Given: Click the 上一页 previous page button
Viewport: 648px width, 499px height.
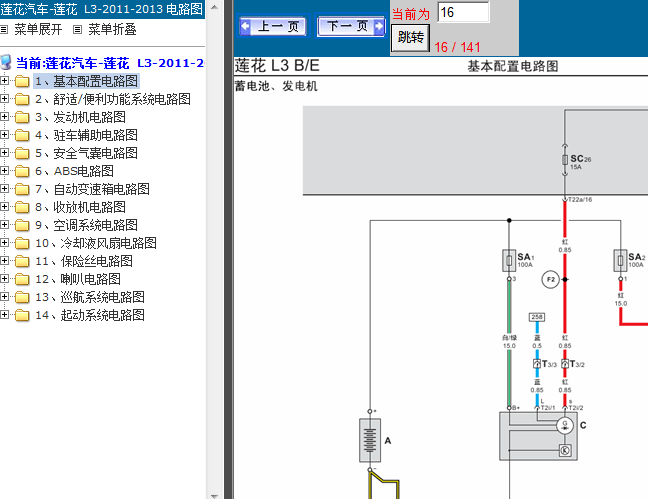Looking at the screenshot, I should click(274, 27).
